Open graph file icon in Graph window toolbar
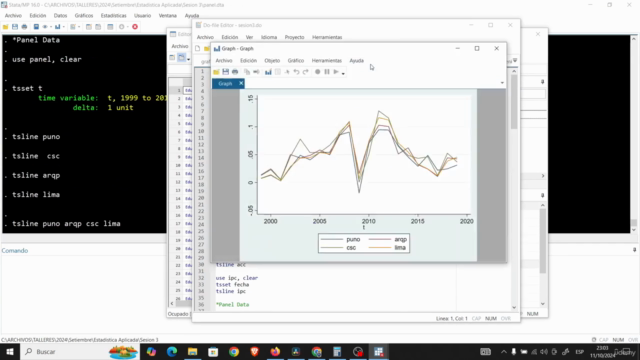This screenshot has height=360, width=640. (x=216, y=72)
